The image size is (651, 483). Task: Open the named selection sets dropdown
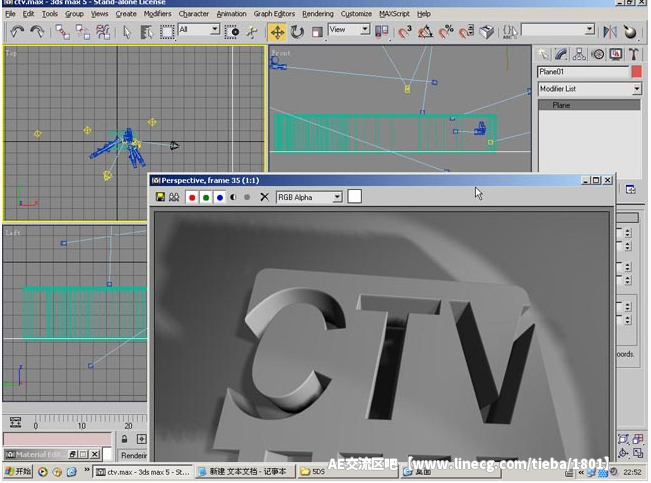590,29
